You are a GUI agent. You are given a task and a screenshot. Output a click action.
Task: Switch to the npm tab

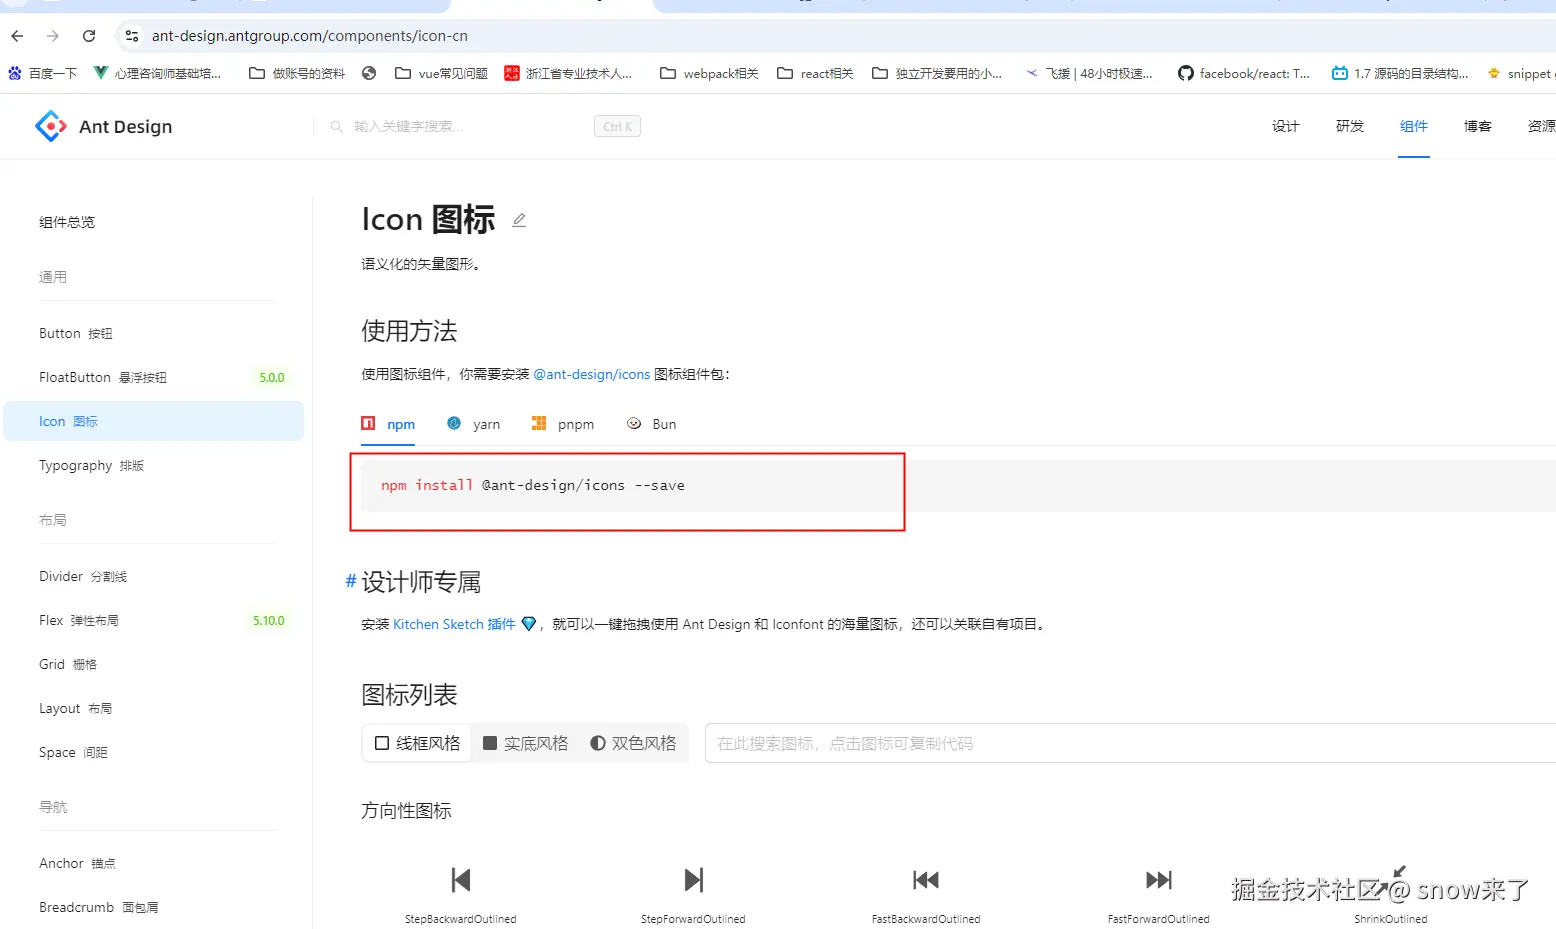[388, 424]
